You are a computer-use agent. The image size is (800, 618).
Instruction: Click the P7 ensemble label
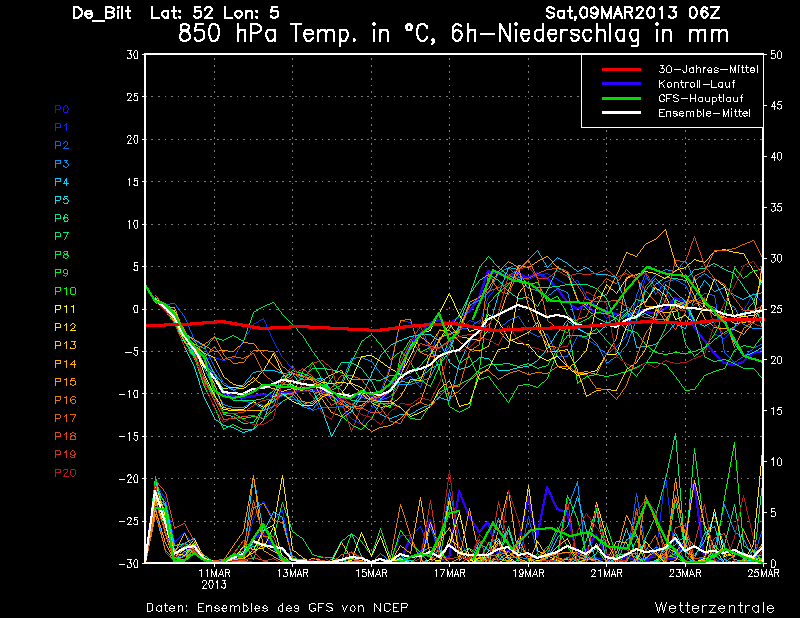(x=62, y=236)
